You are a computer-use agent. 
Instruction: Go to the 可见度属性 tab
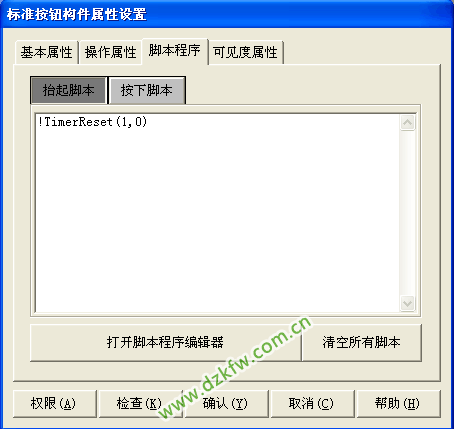coord(245,52)
